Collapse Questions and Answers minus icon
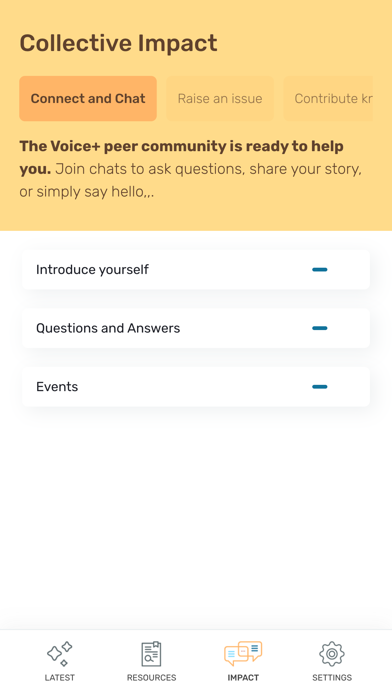The image size is (392, 696). [320, 328]
